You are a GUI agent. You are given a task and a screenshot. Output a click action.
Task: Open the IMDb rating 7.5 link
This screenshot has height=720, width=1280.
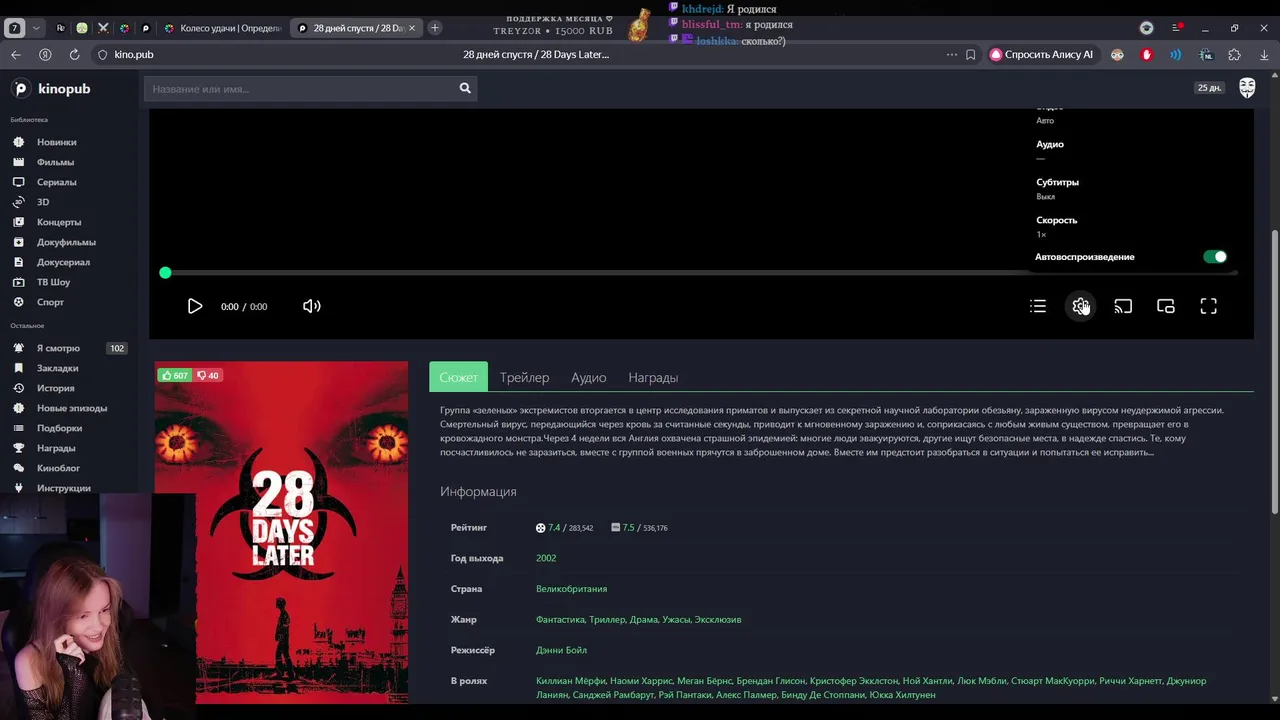click(628, 527)
